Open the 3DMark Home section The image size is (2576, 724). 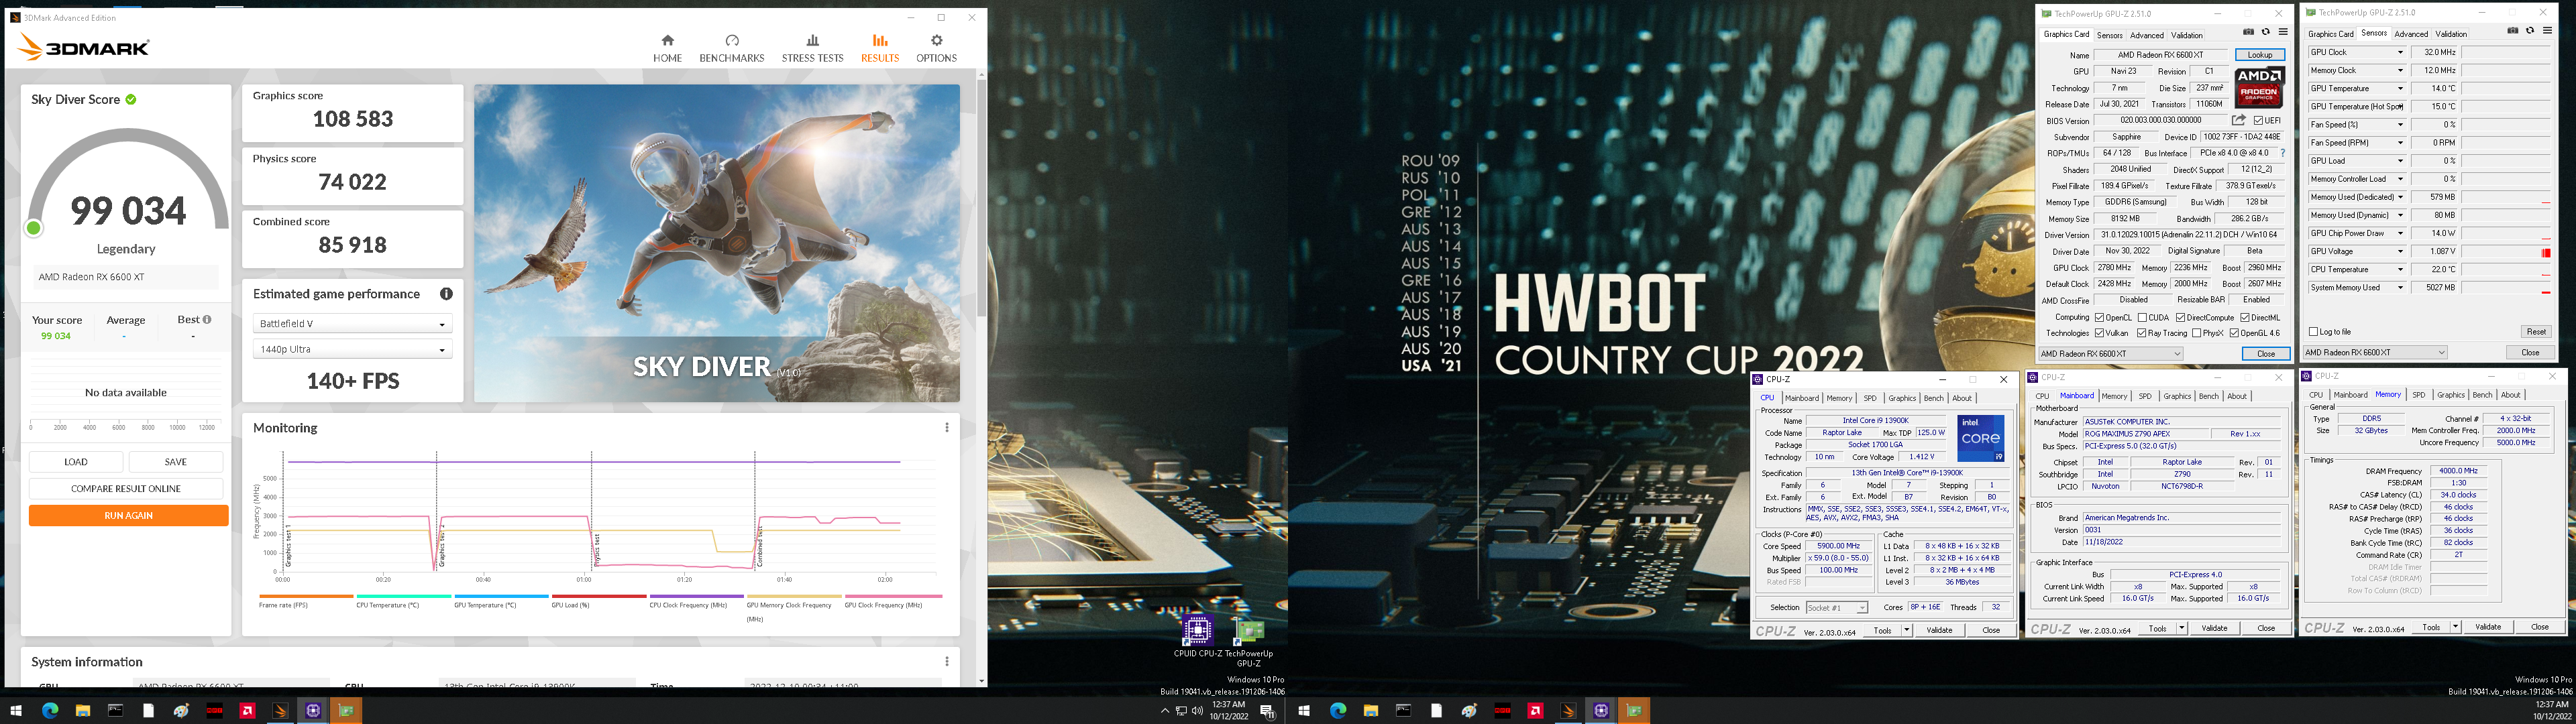(667, 48)
